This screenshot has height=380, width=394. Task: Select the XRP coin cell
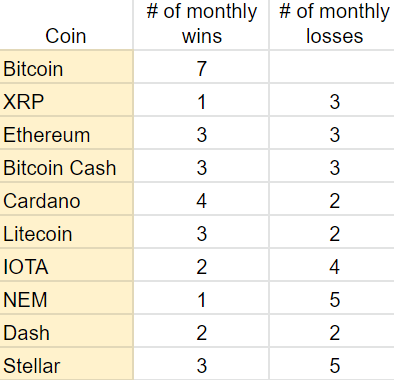coord(66,100)
